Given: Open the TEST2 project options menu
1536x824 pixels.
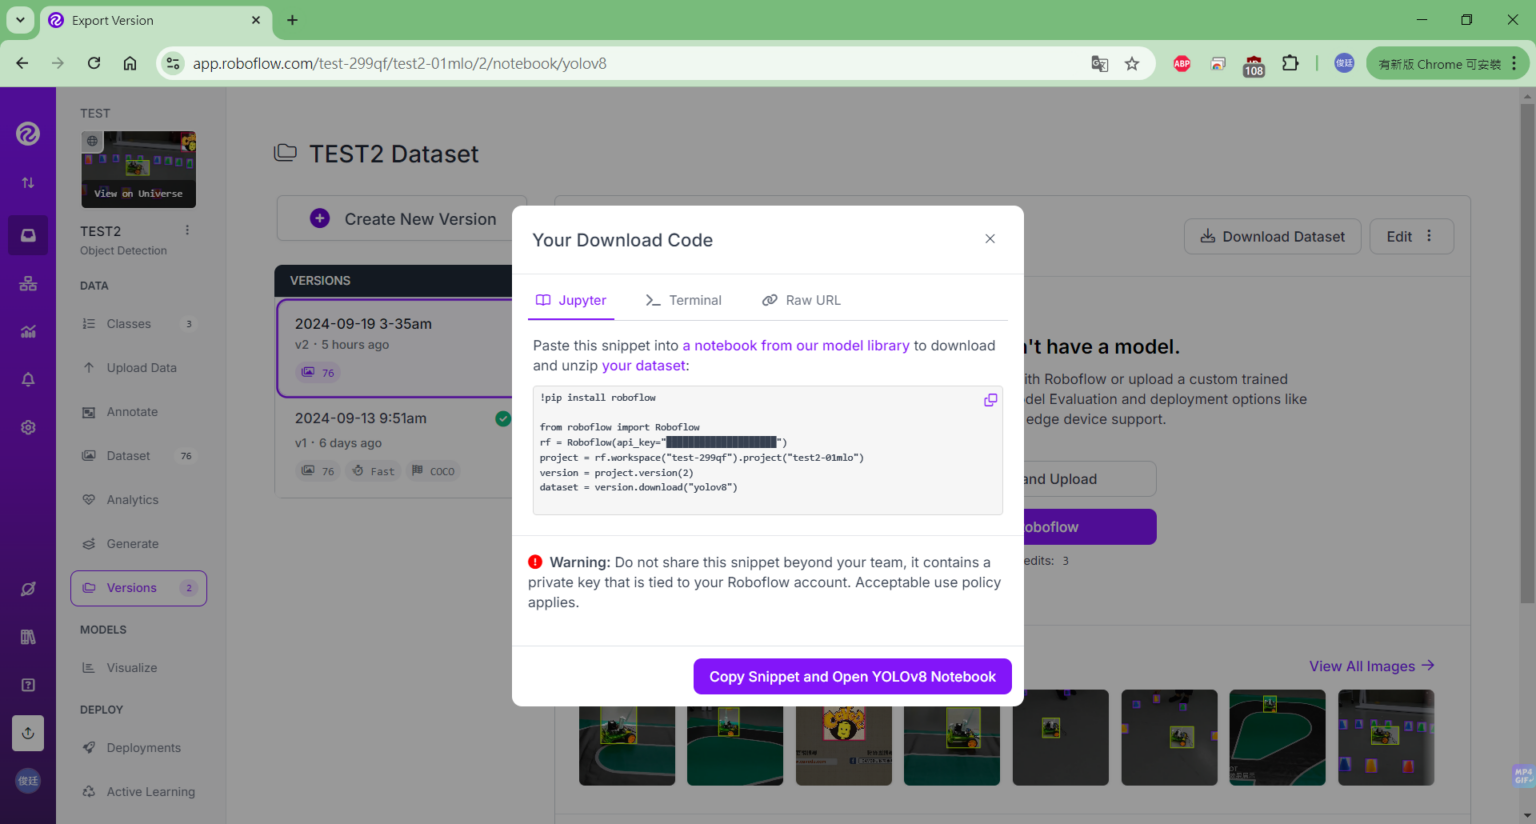Looking at the screenshot, I should (x=186, y=229).
